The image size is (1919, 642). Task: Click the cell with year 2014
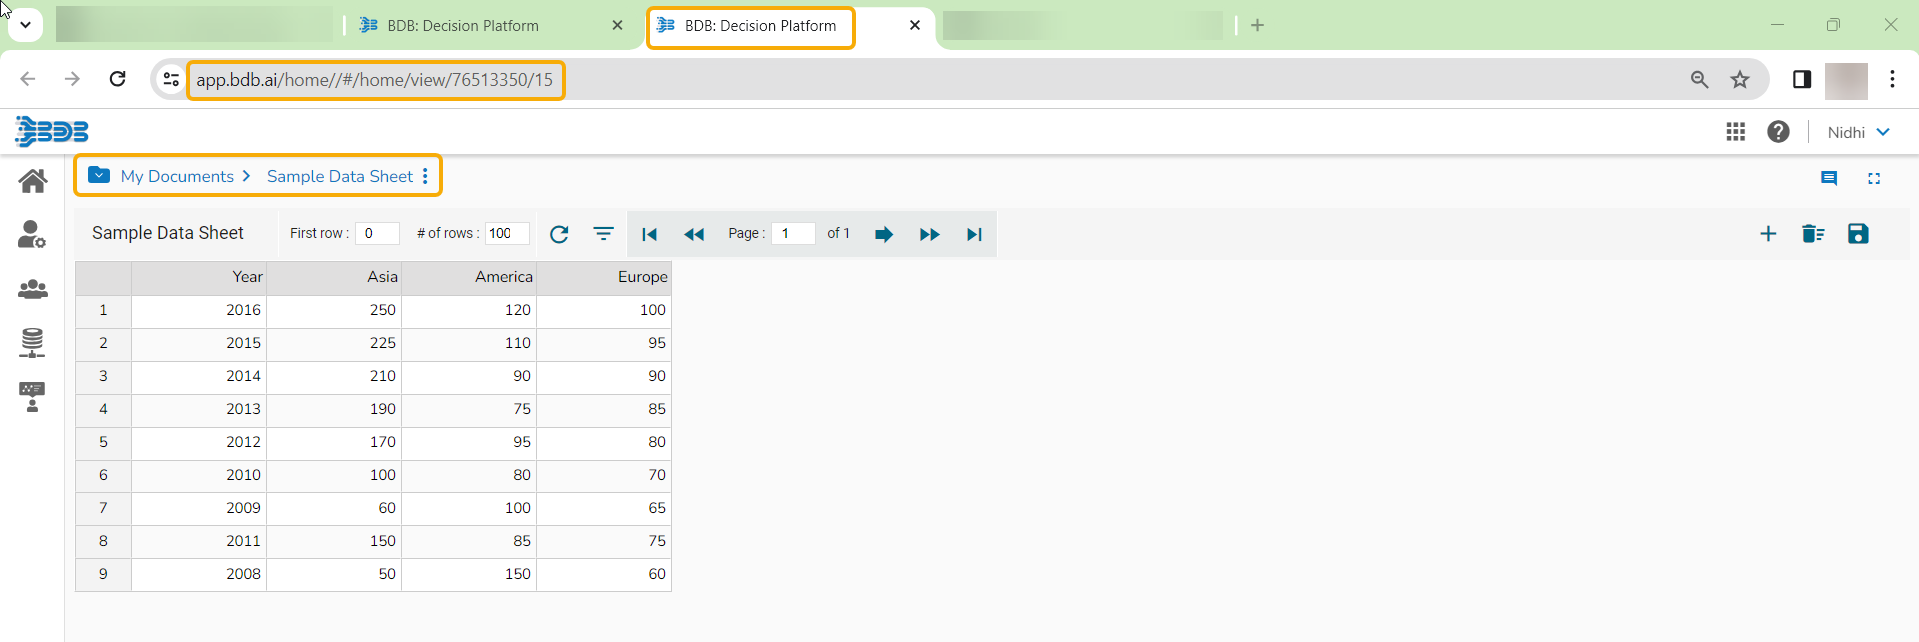(x=199, y=376)
